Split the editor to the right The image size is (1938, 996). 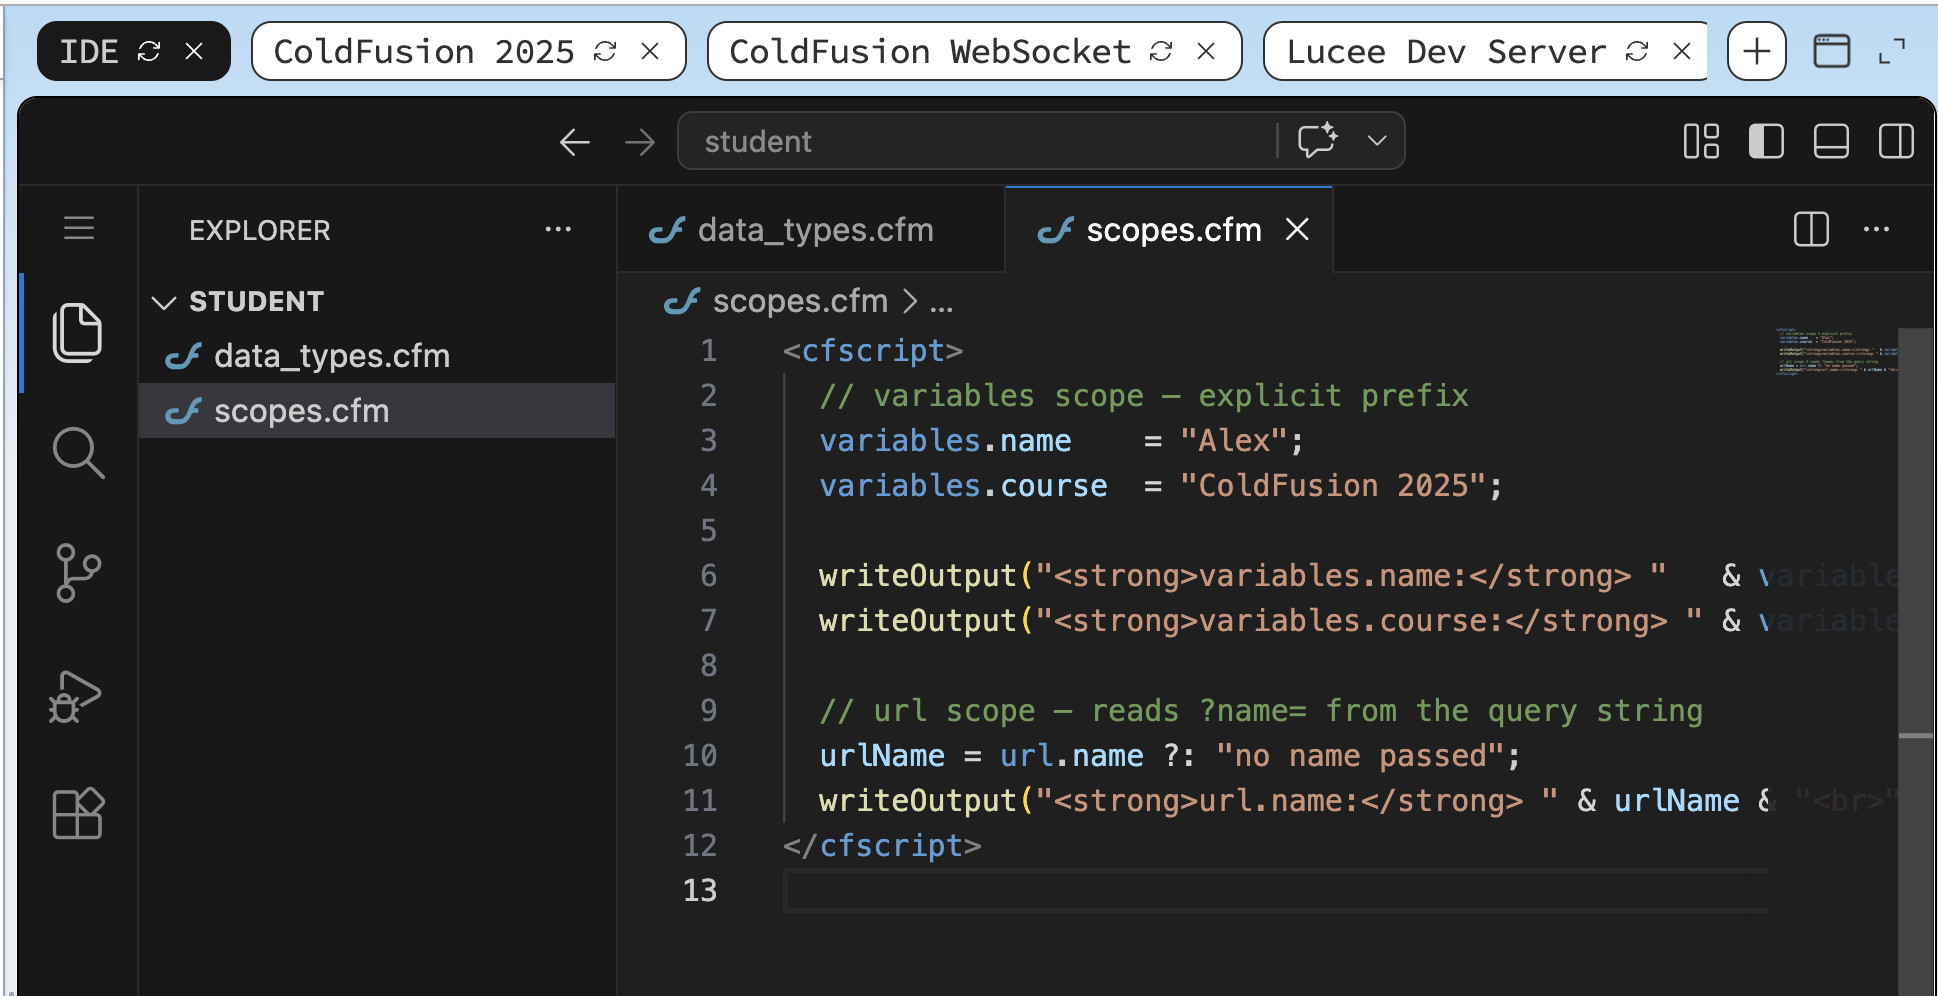pos(1811,229)
